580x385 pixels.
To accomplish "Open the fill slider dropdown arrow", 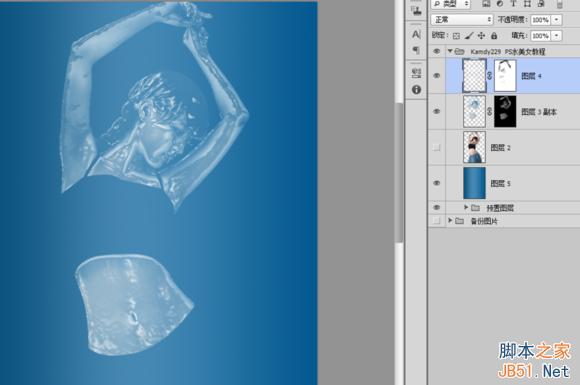I will click(557, 36).
